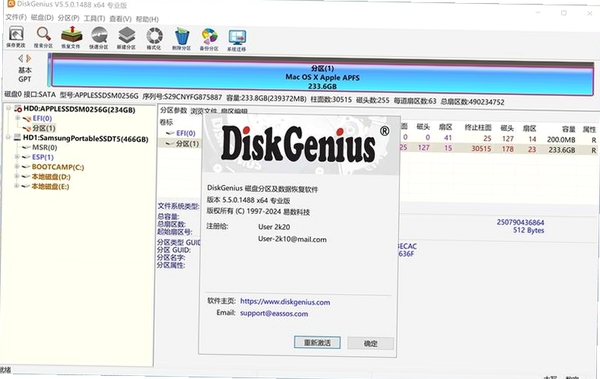Expand the 本地磁盘(E:) tree node
Image resolution: width=600 pixels, height=379 pixels.
(x=16, y=186)
